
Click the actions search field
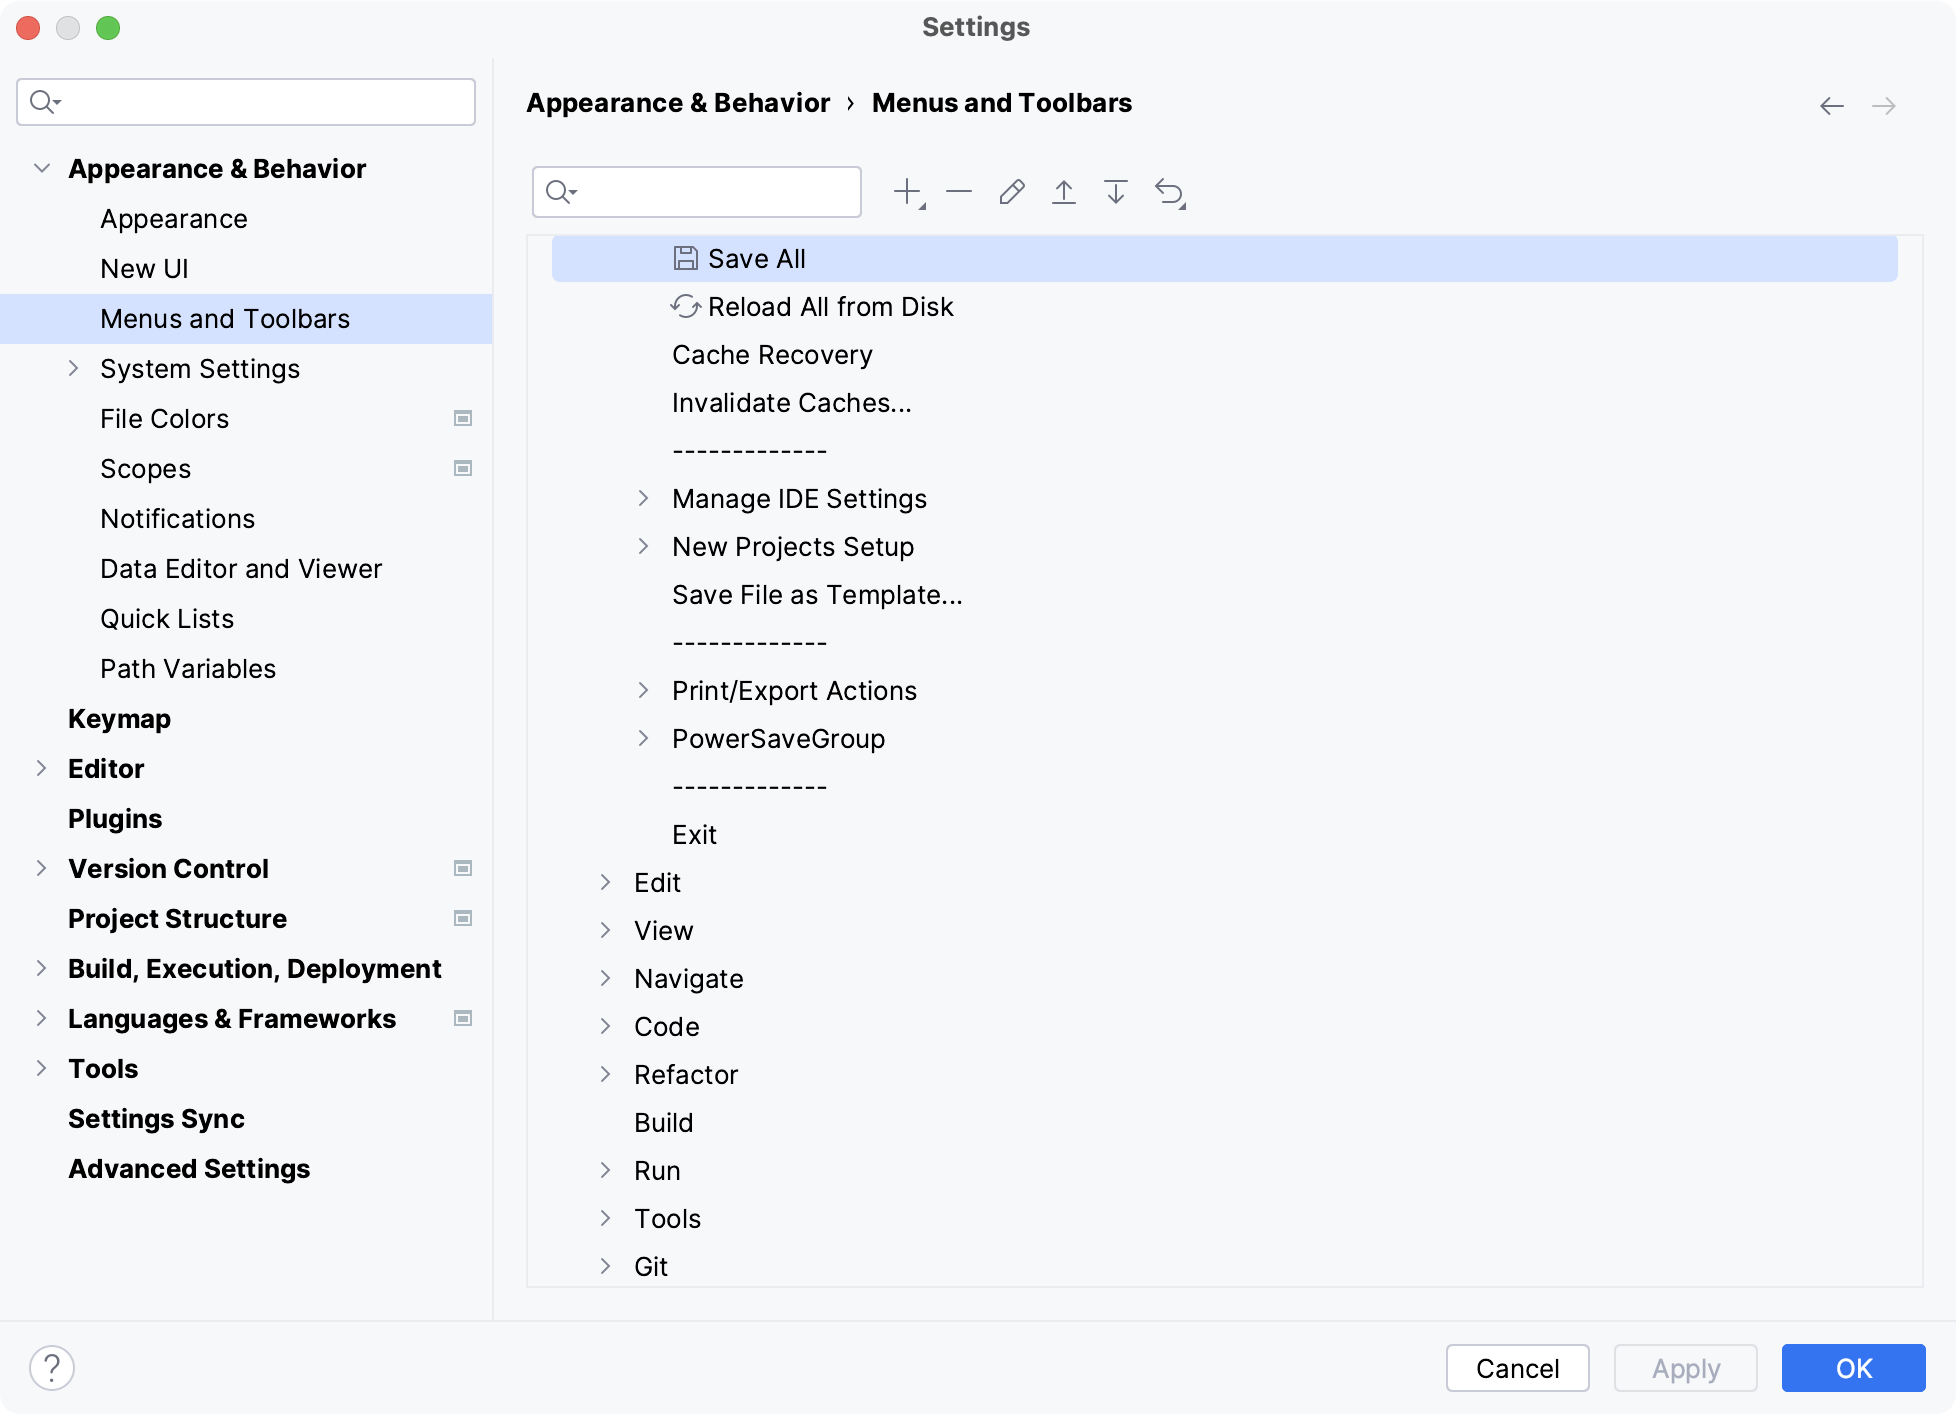(696, 191)
